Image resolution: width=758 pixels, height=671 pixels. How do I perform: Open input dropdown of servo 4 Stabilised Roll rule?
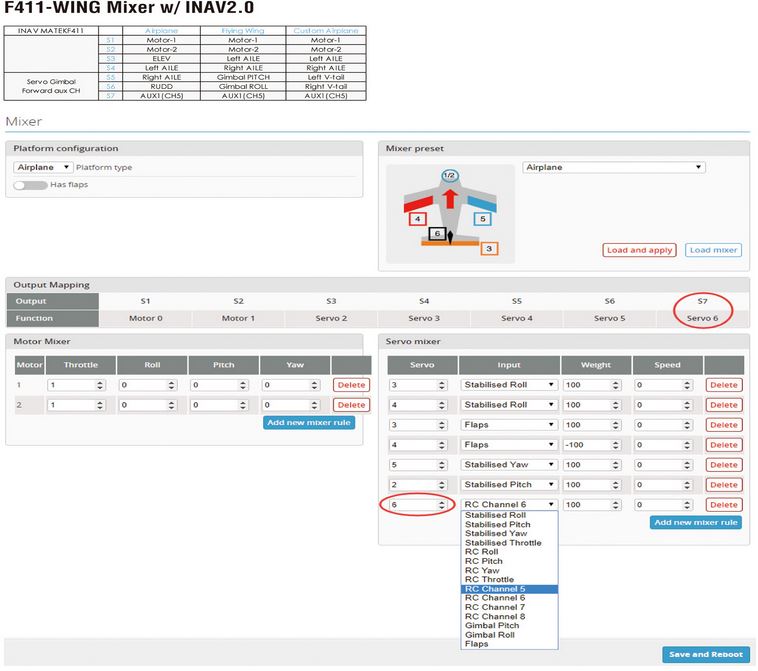click(x=509, y=405)
